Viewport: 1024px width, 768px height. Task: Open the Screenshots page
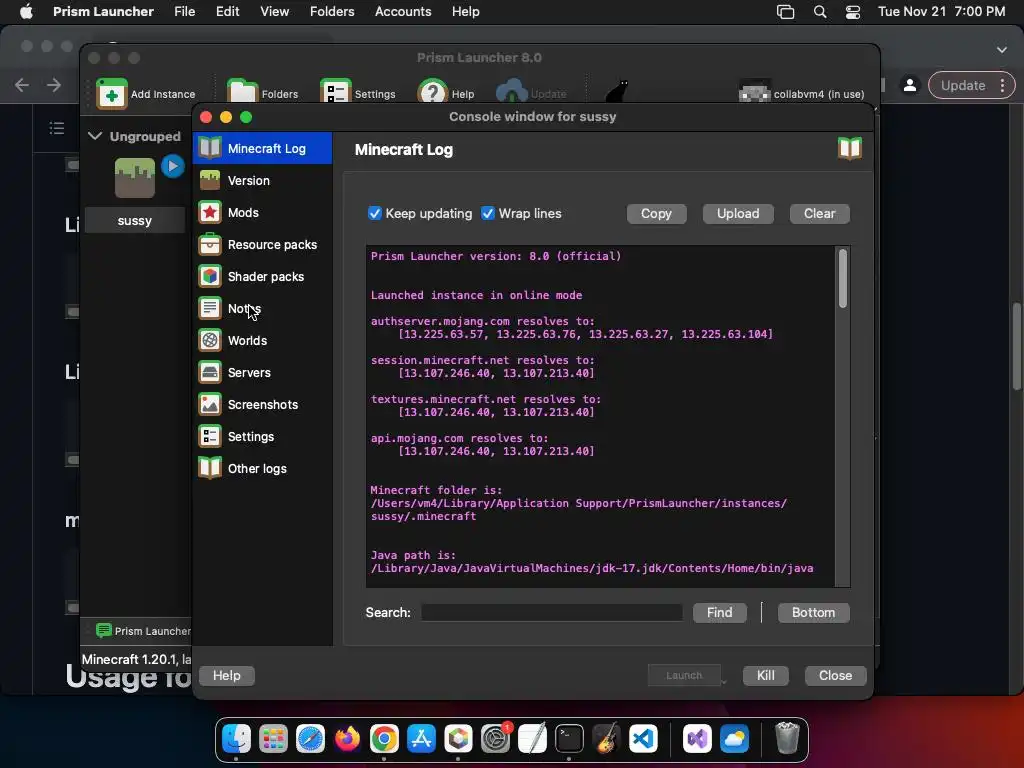263,404
